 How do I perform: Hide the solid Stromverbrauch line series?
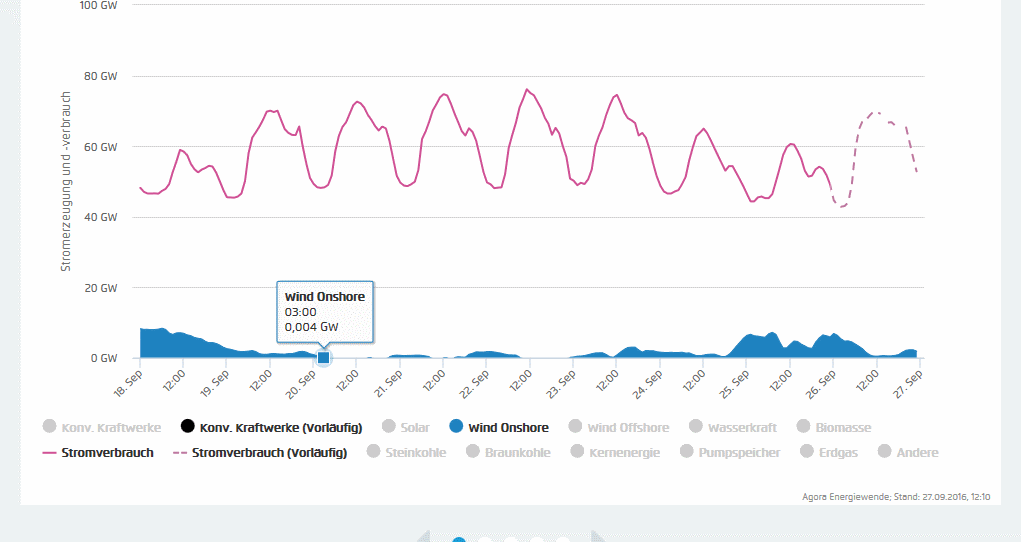coord(98,452)
